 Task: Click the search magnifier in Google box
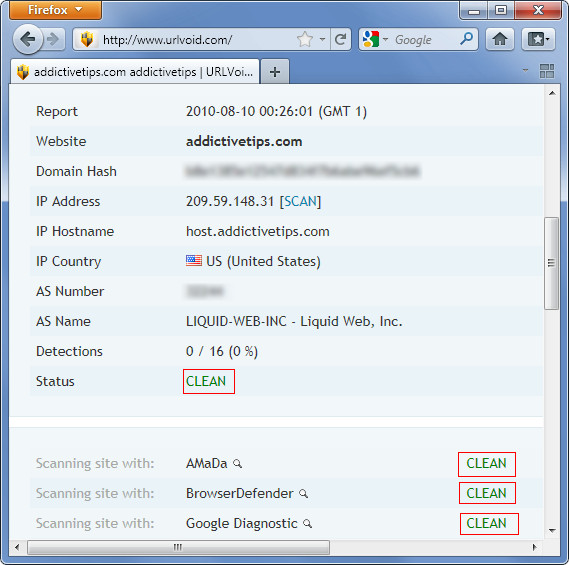[x=466, y=38]
